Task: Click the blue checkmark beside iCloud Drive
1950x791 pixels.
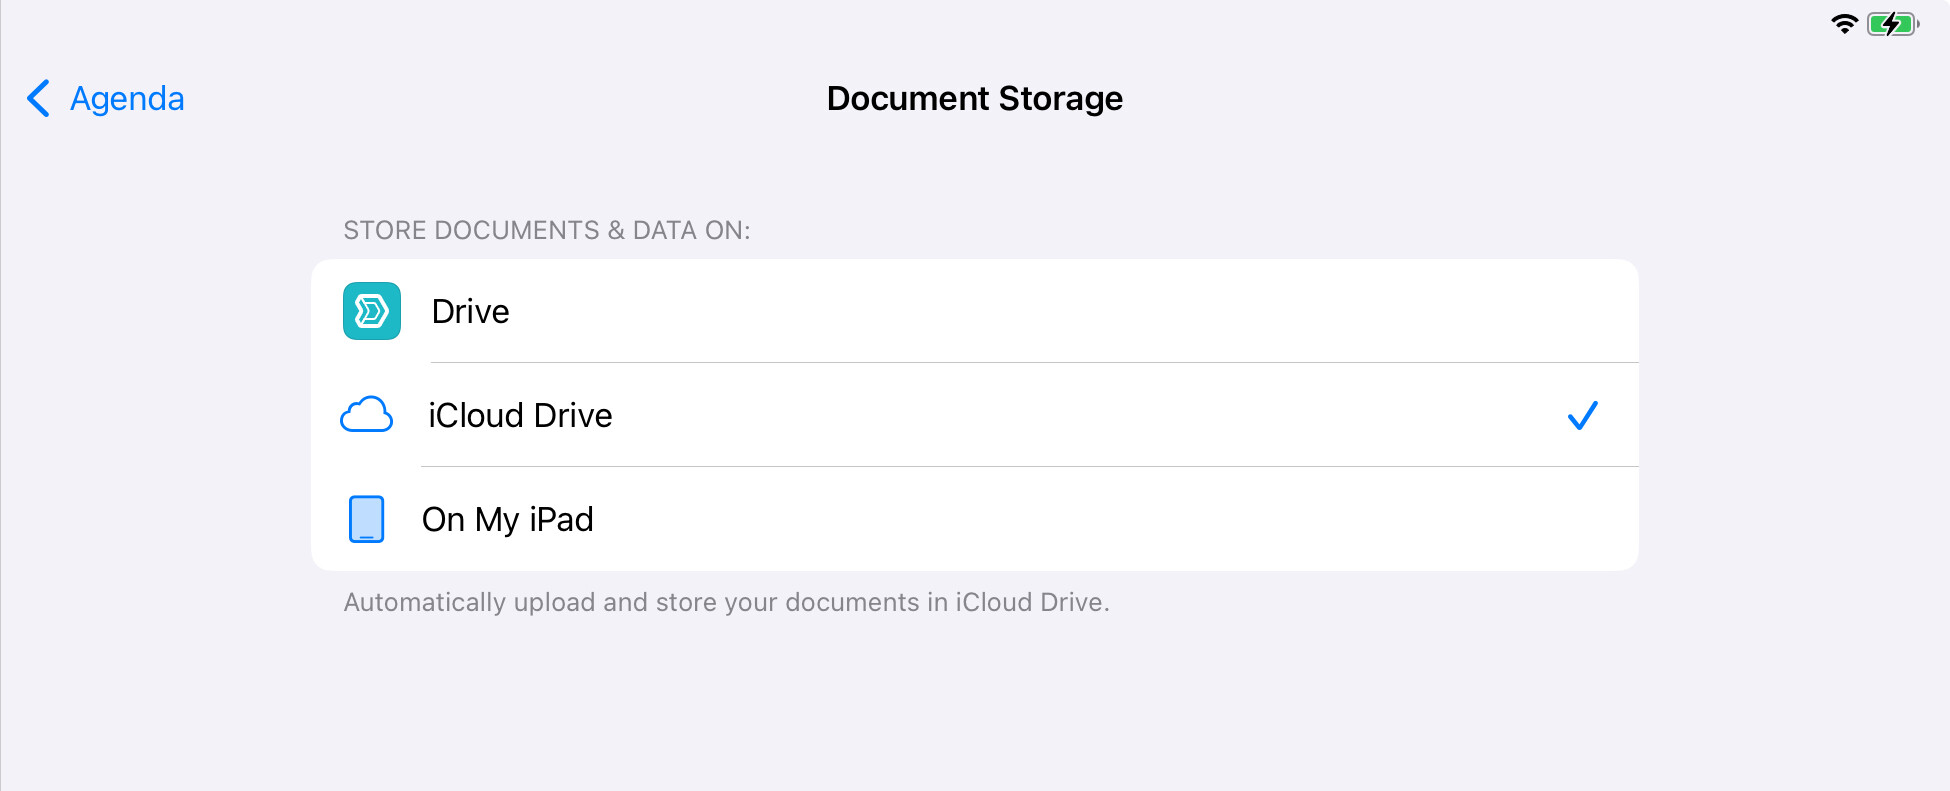Action: click(x=1583, y=415)
